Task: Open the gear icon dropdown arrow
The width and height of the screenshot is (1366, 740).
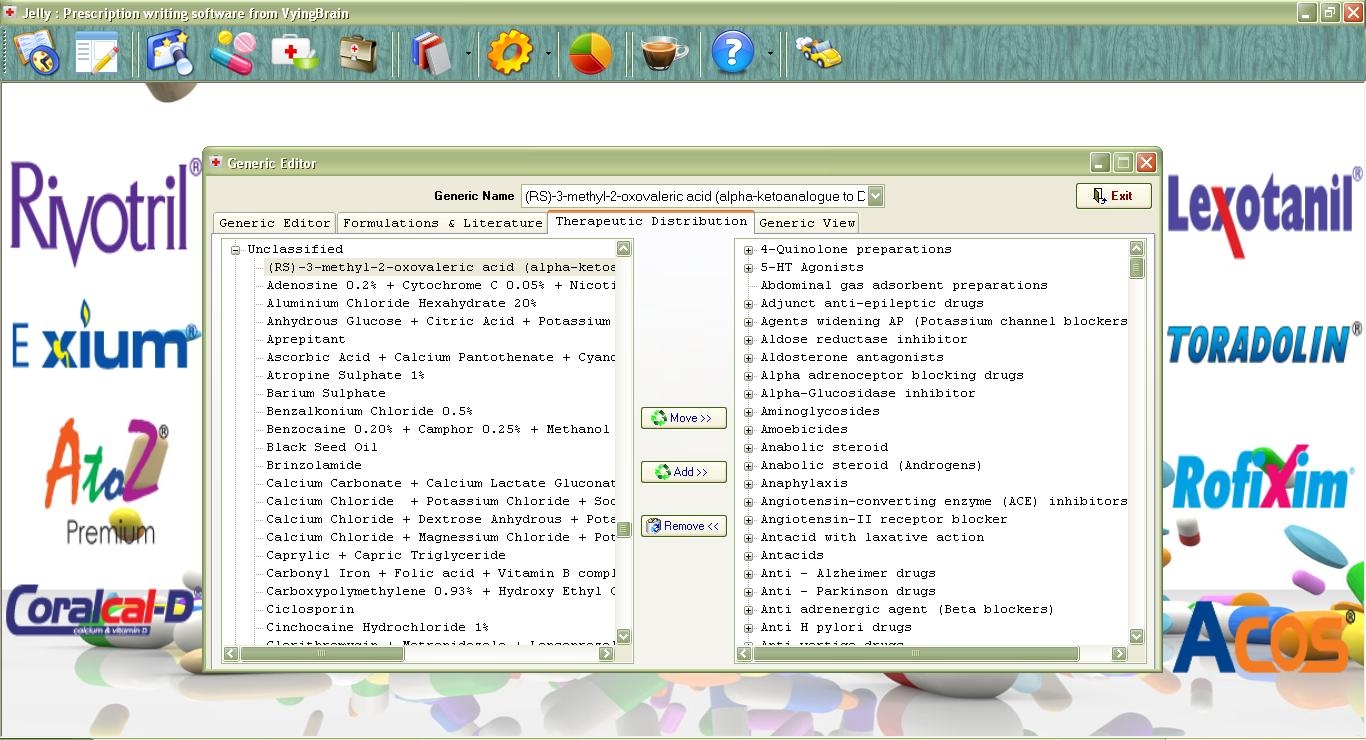Action: (x=548, y=53)
